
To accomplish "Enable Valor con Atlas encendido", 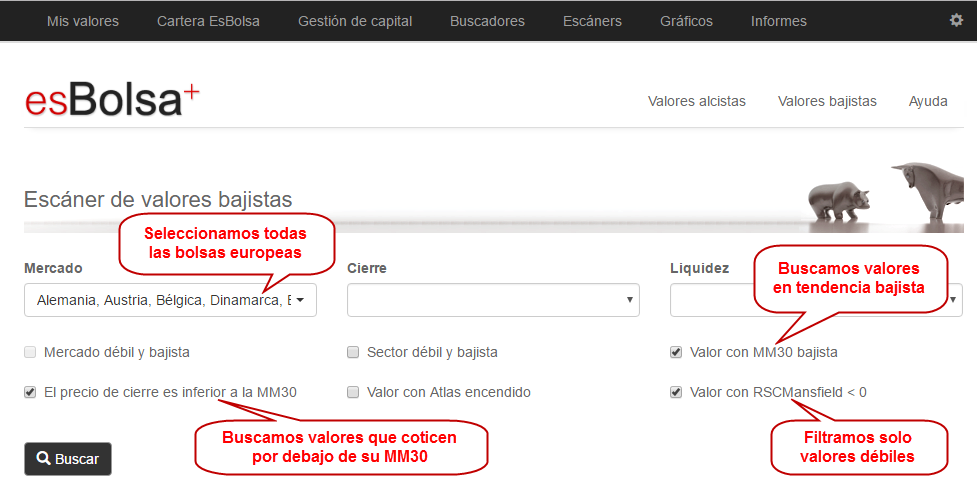I will 353,392.
